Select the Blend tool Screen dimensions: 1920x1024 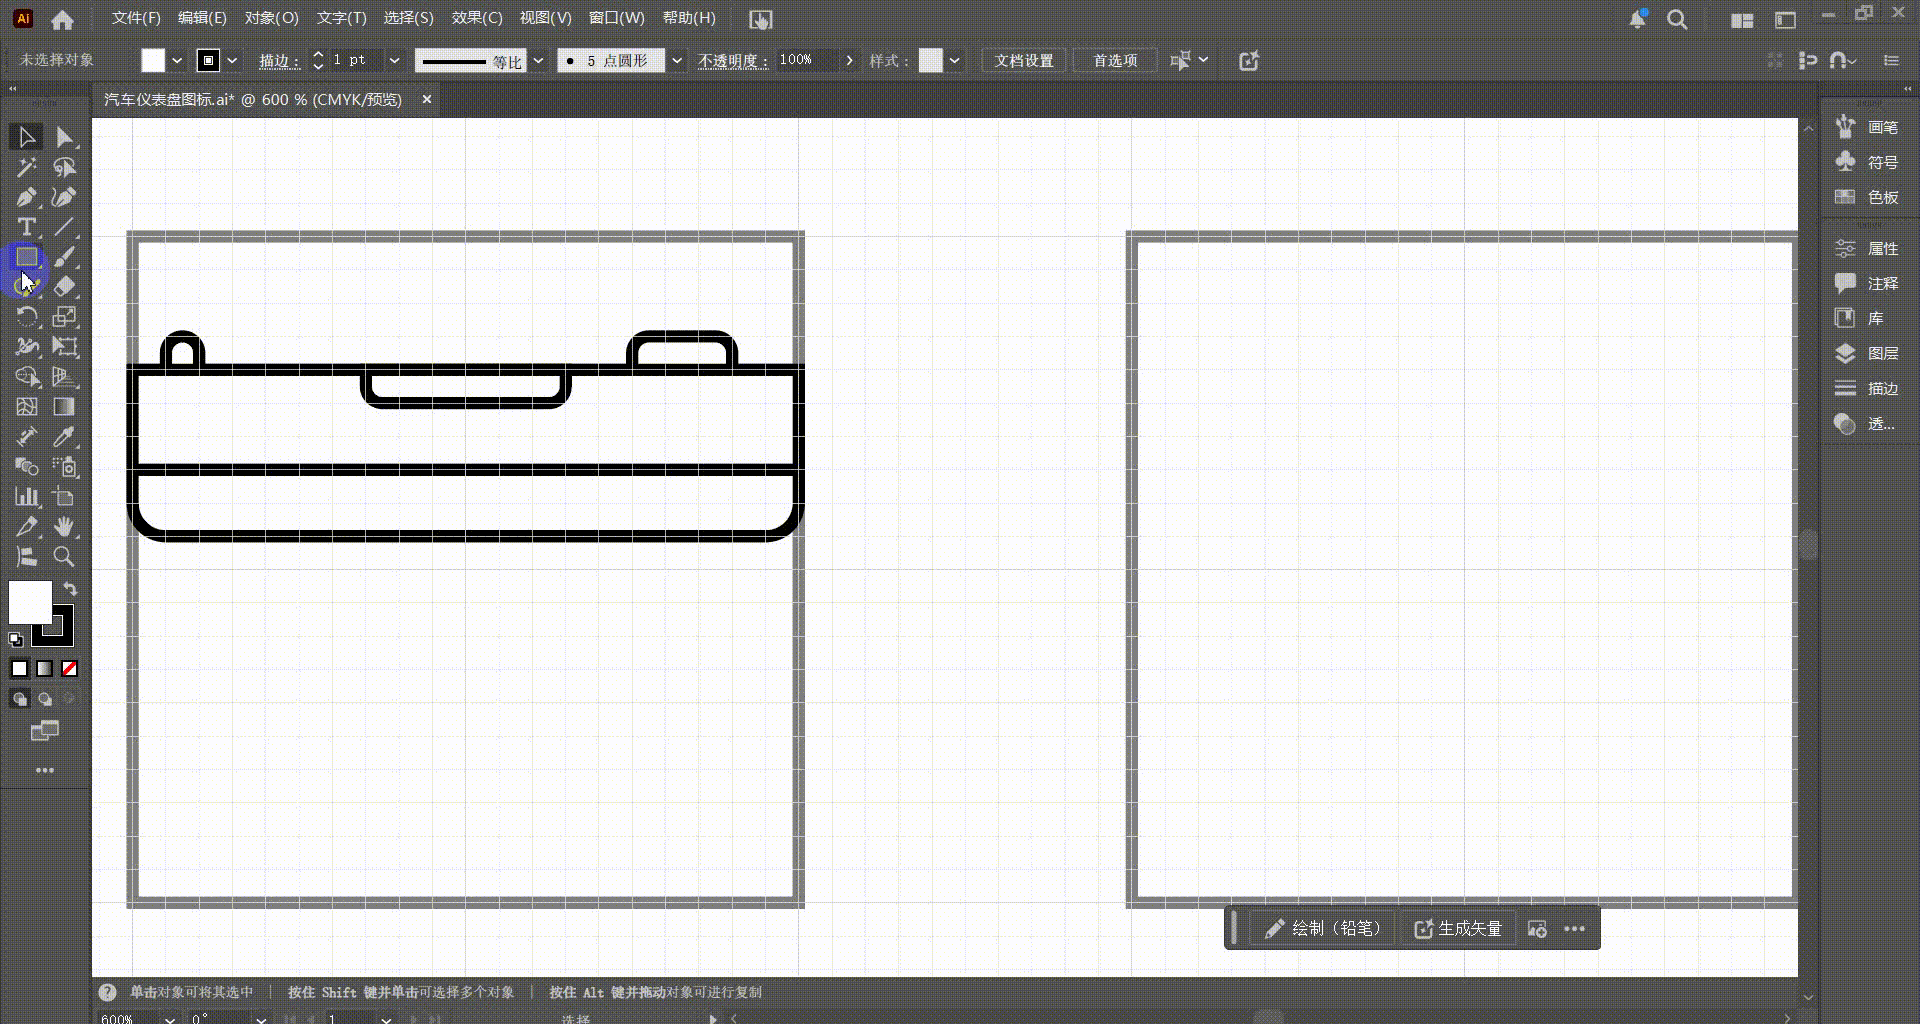[x=26, y=467]
